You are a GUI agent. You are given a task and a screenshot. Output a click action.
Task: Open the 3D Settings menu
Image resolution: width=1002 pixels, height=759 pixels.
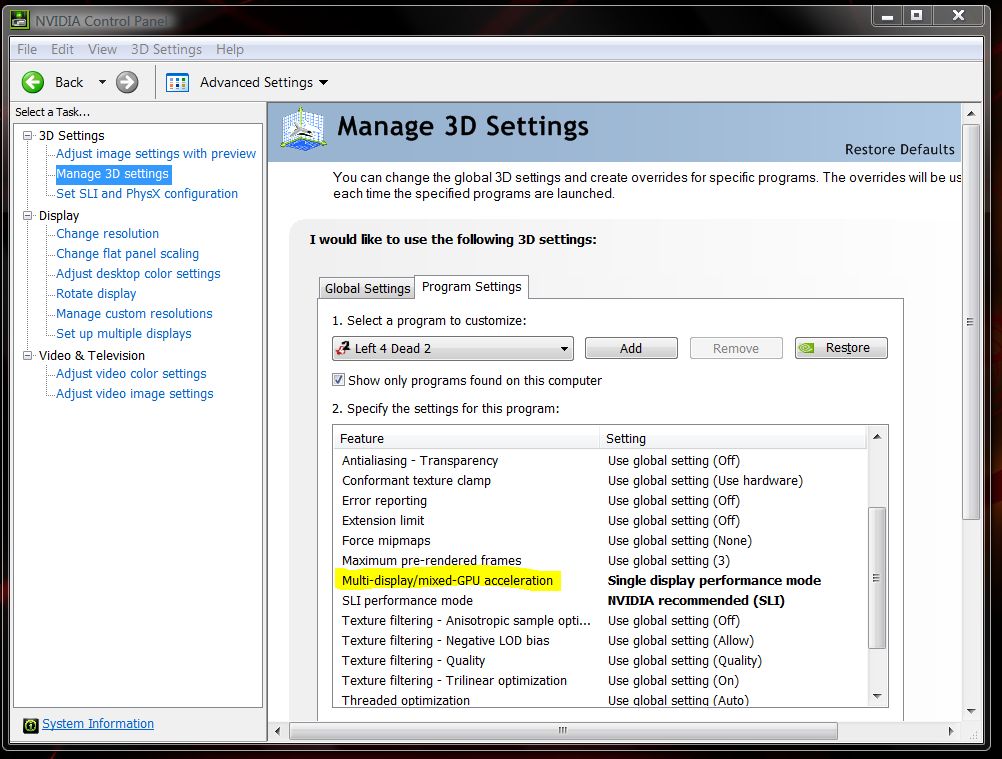coord(166,49)
